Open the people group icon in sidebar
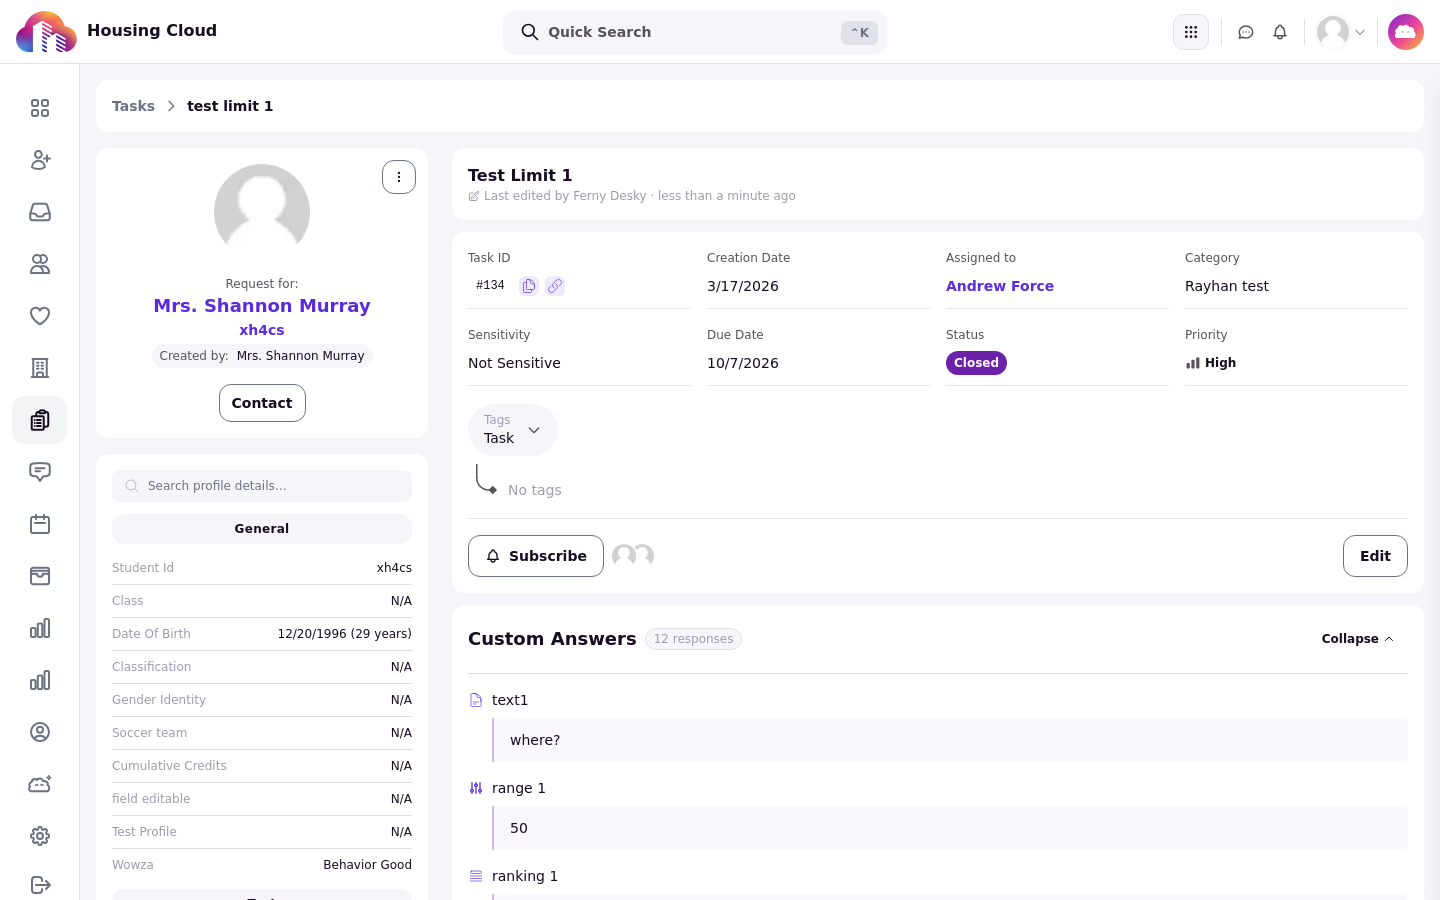Screen dimensions: 1440x900 click(x=40, y=264)
